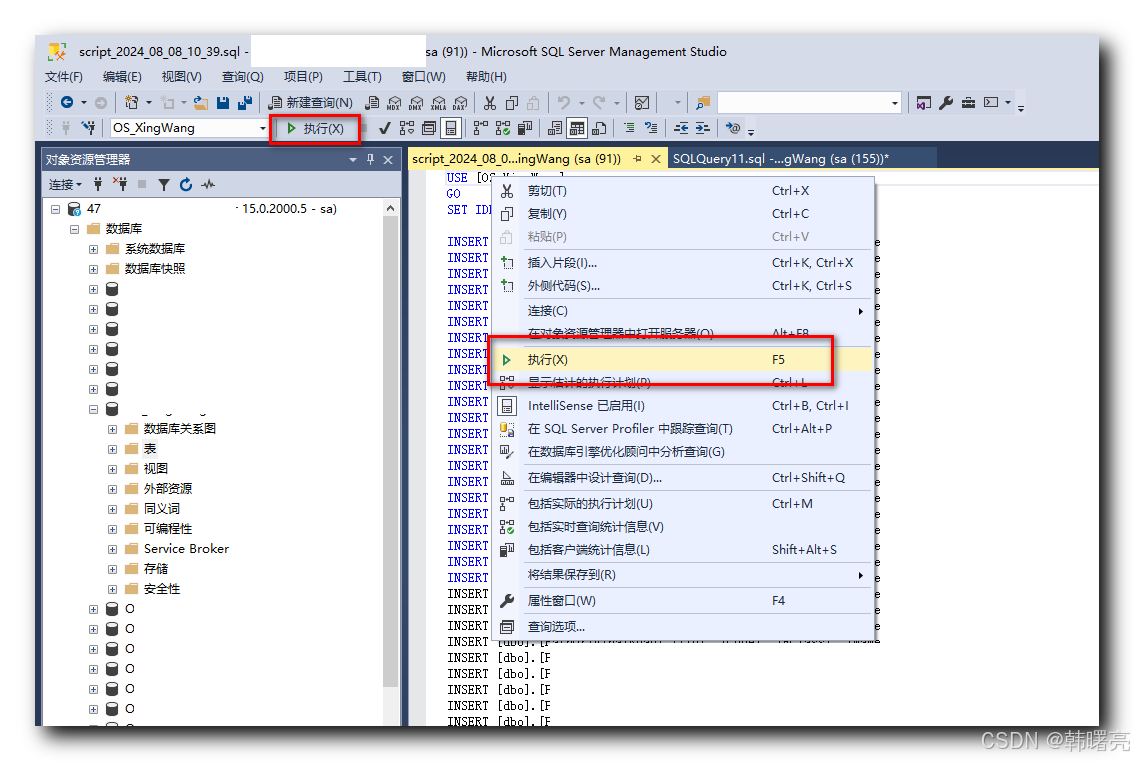
Task: Click the DAX query icon
Action: (460, 103)
